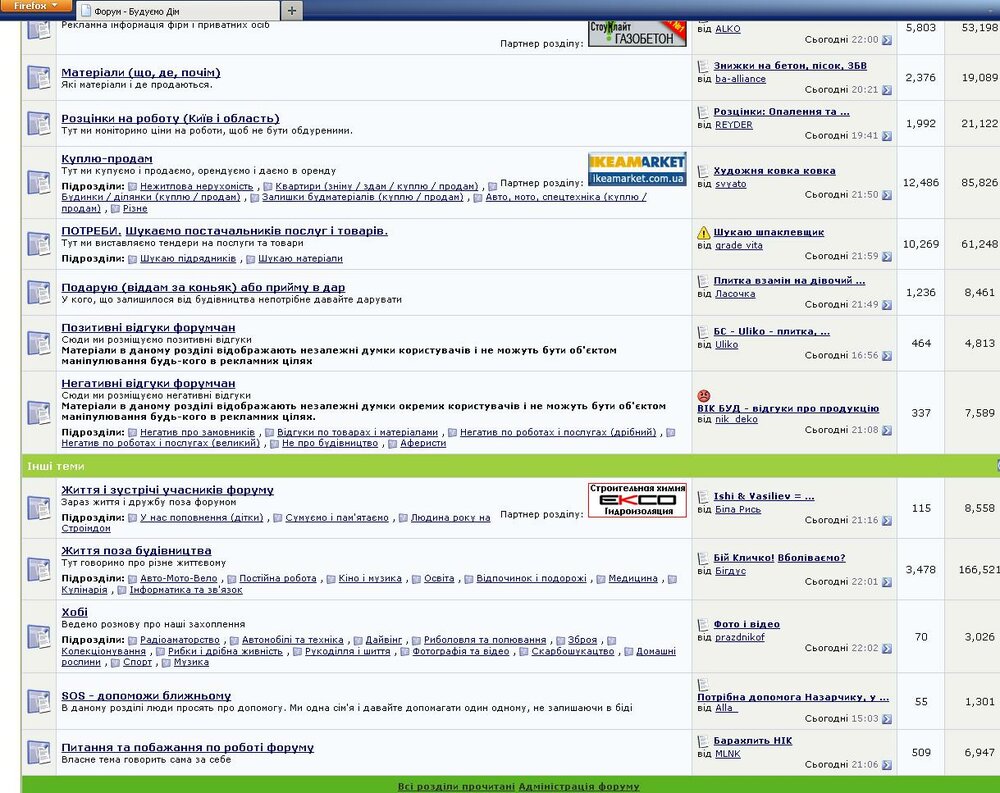Click forum status icon for Негативні відгуки
Viewport: 1000px width, 793px height.
pos(39,413)
